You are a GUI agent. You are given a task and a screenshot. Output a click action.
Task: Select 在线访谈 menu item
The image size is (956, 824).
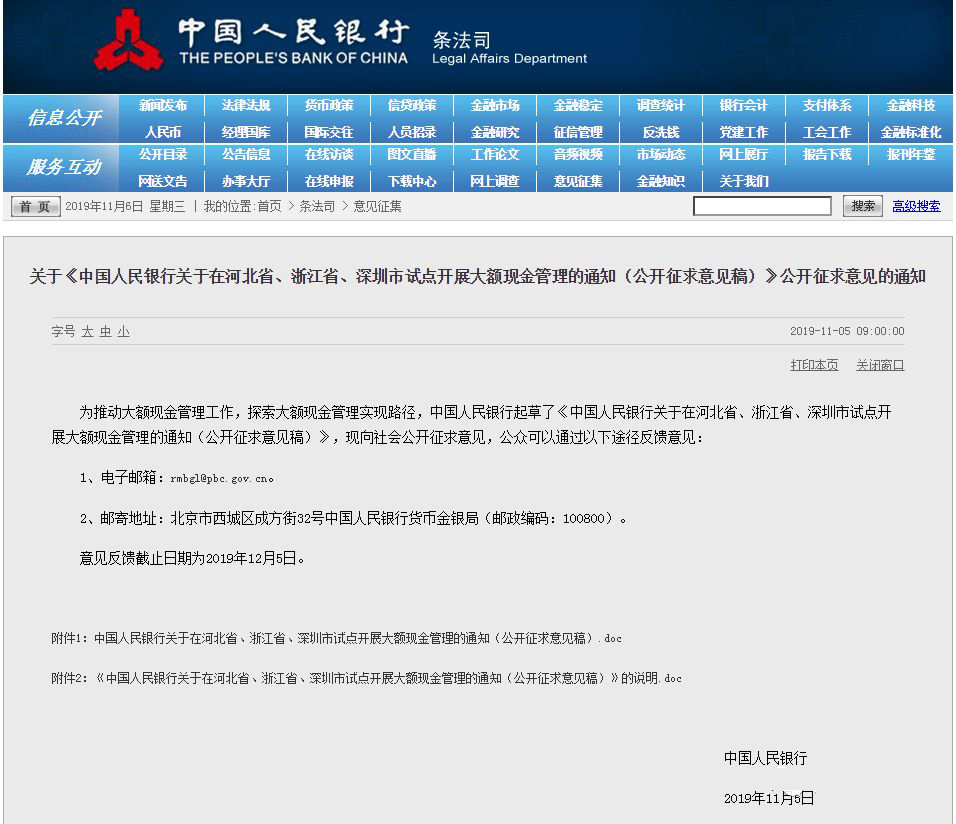(329, 154)
